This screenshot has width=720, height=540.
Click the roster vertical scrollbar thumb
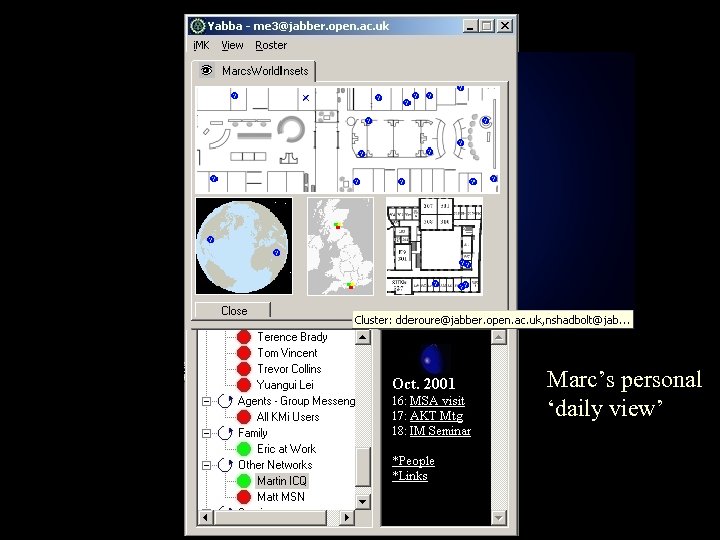363,467
